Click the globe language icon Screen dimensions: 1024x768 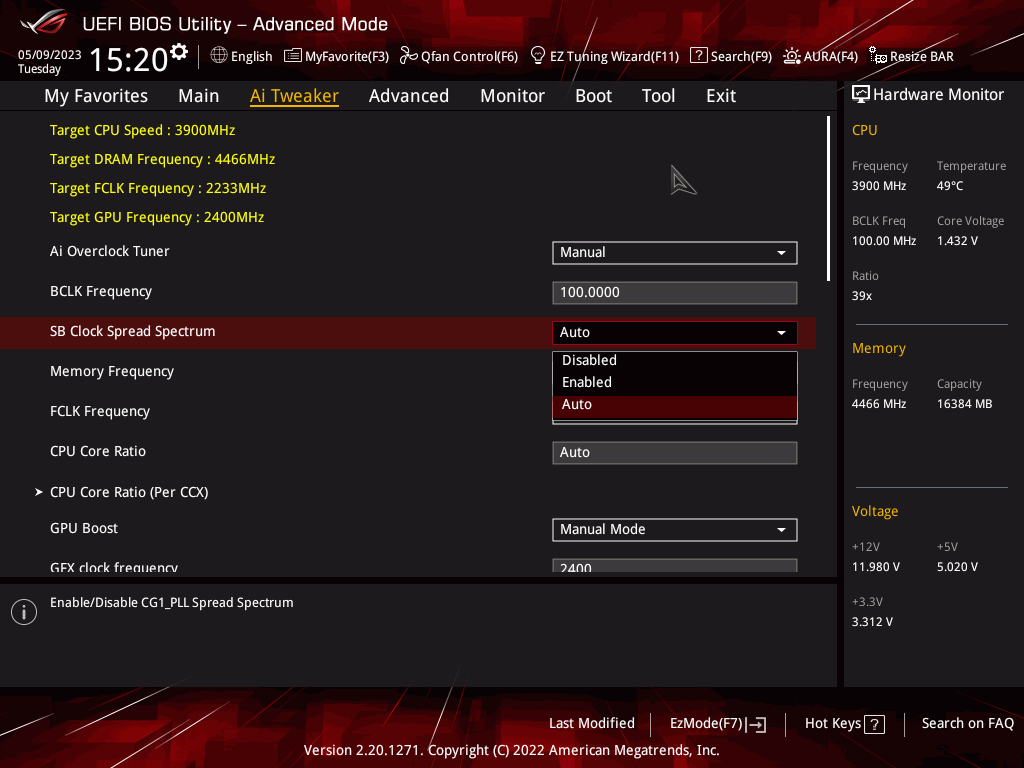click(x=219, y=56)
